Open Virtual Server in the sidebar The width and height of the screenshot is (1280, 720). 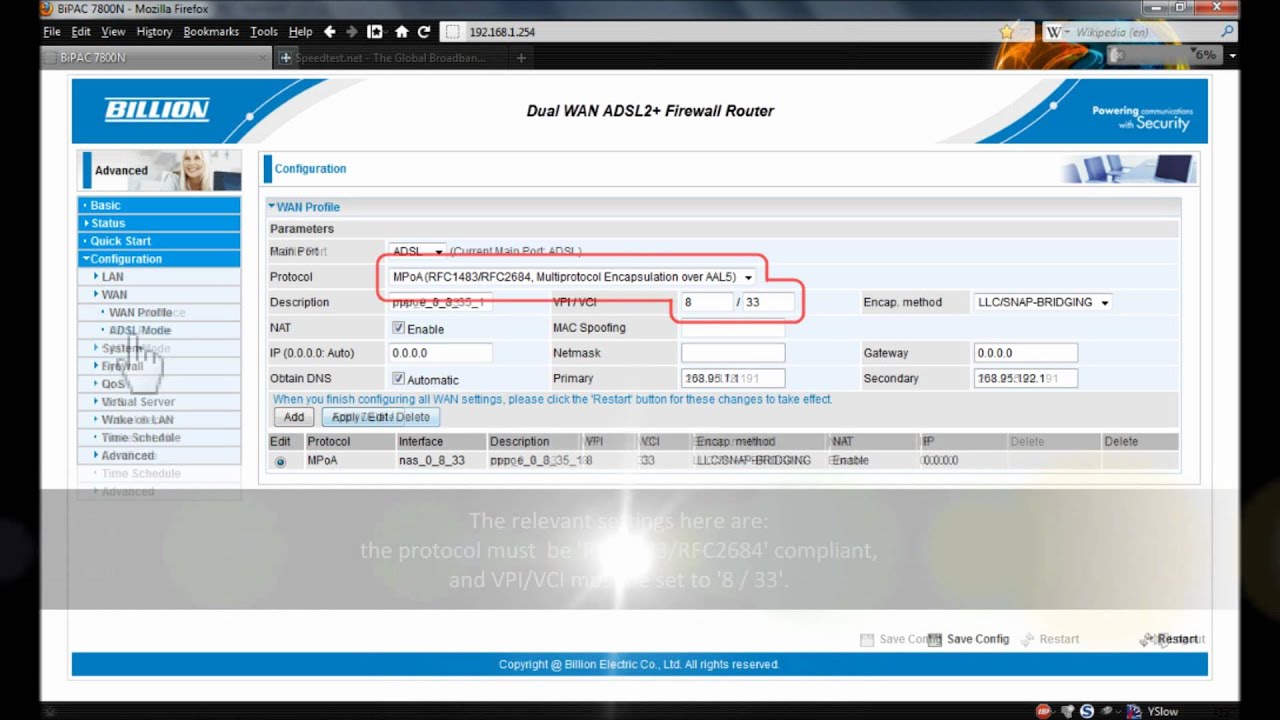click(138, 402)
